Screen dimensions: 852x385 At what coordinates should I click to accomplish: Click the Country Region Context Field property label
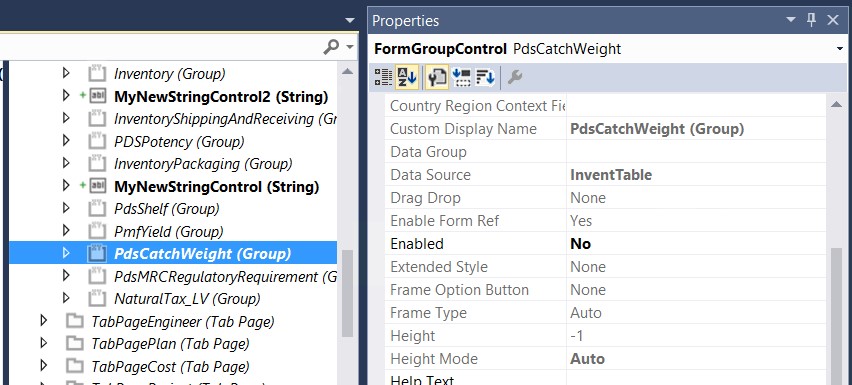[x=478, y=106]
